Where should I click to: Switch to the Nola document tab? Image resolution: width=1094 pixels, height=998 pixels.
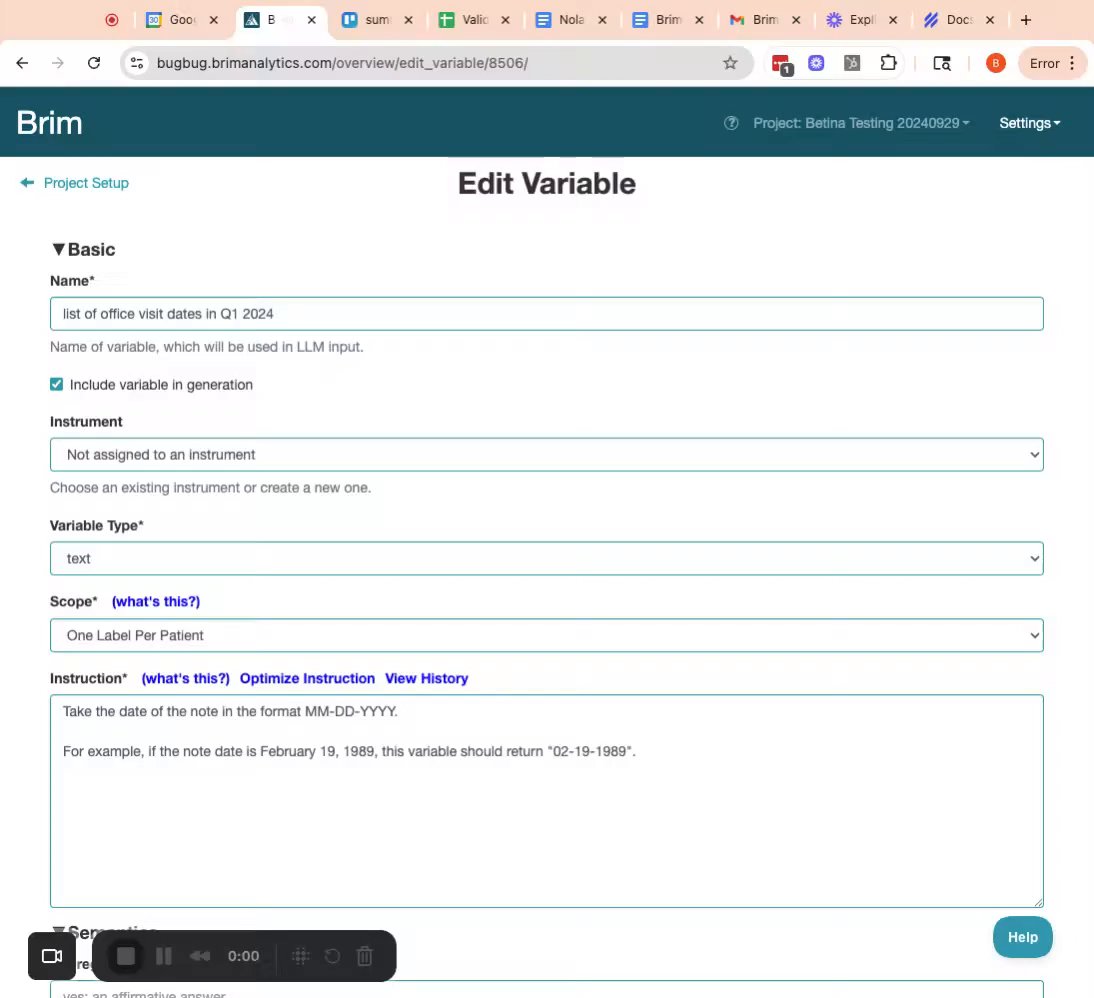click(x=571, y=20)
